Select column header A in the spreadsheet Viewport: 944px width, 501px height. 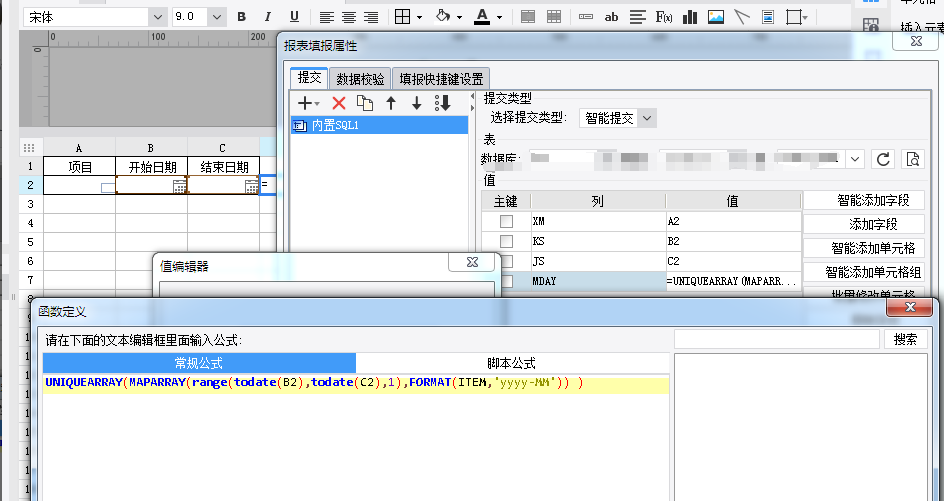point(79,148)
